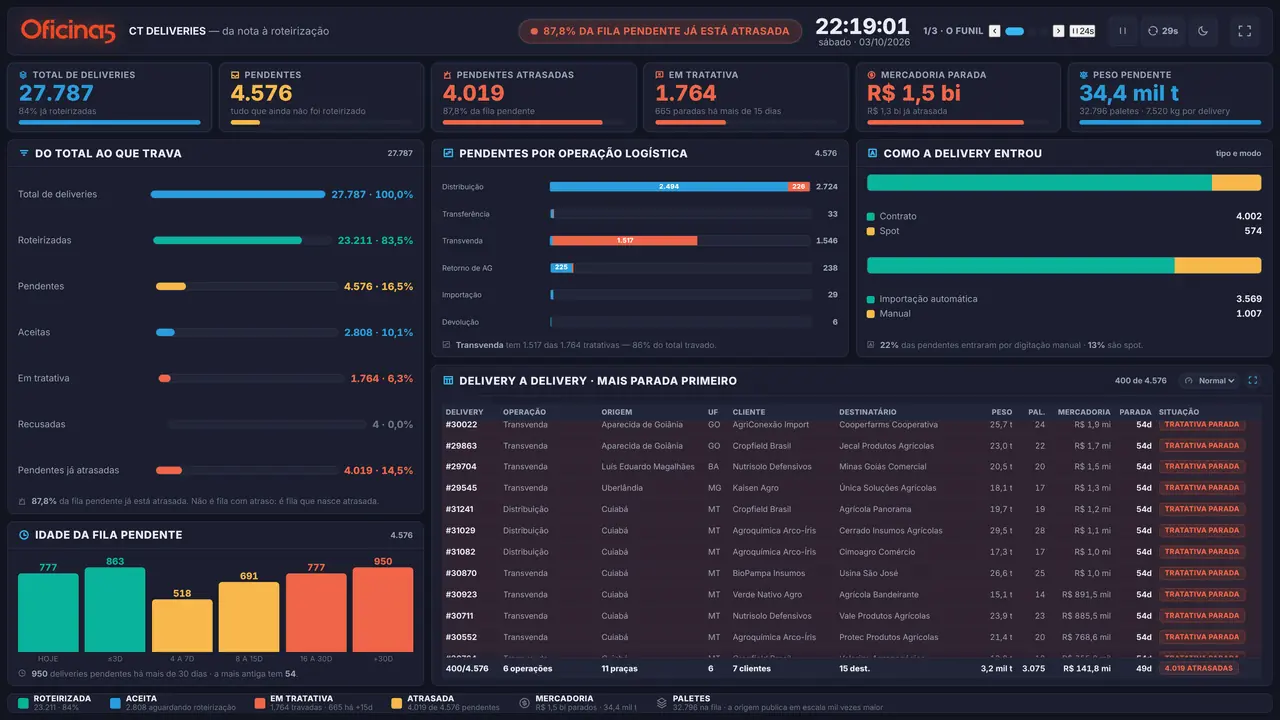
Task: Click the Peso Pendente card icon
Action: point(1084,75)
